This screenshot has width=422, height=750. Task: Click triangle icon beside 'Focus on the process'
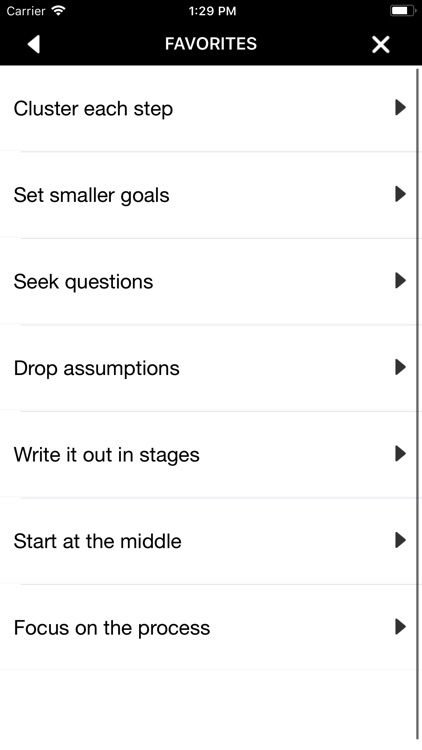pyautogui.click(x=400, y=627)
